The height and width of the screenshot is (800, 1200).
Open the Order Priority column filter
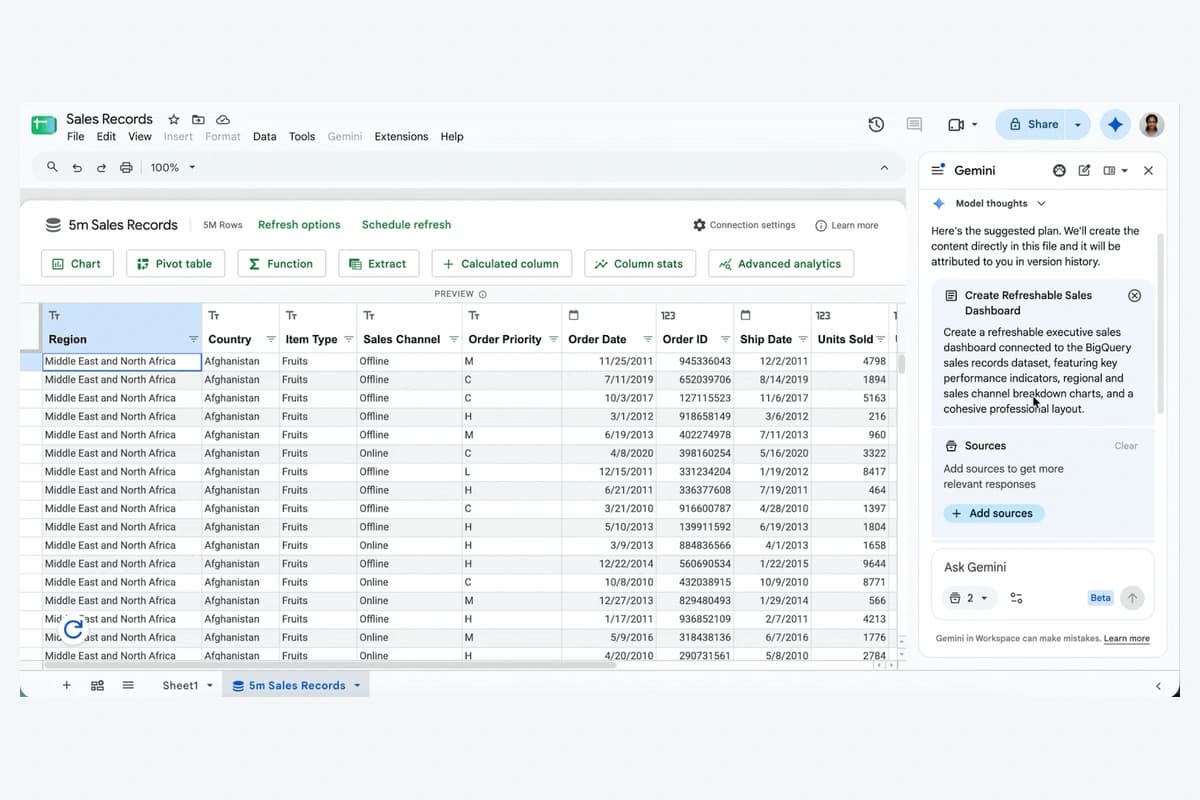point(553,340)
